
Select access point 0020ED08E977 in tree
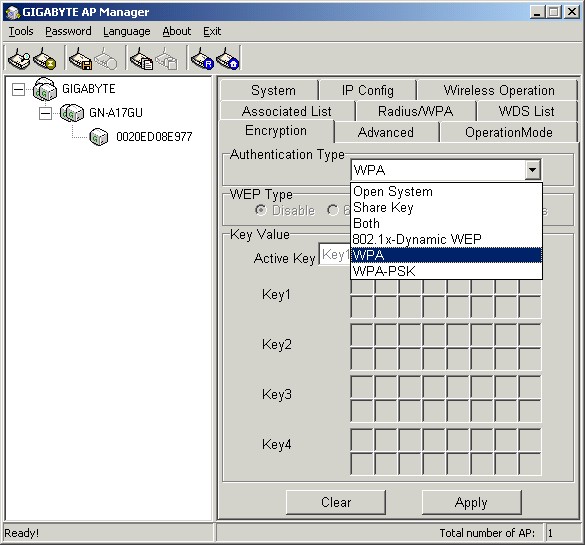154,137
